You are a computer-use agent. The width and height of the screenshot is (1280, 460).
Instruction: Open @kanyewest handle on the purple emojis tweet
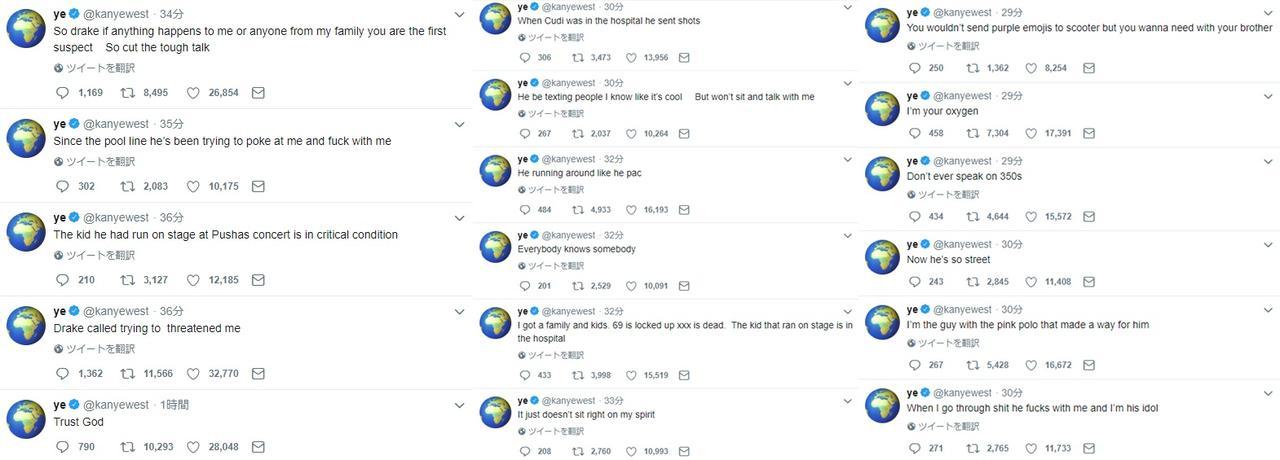(x=963, y=12)
